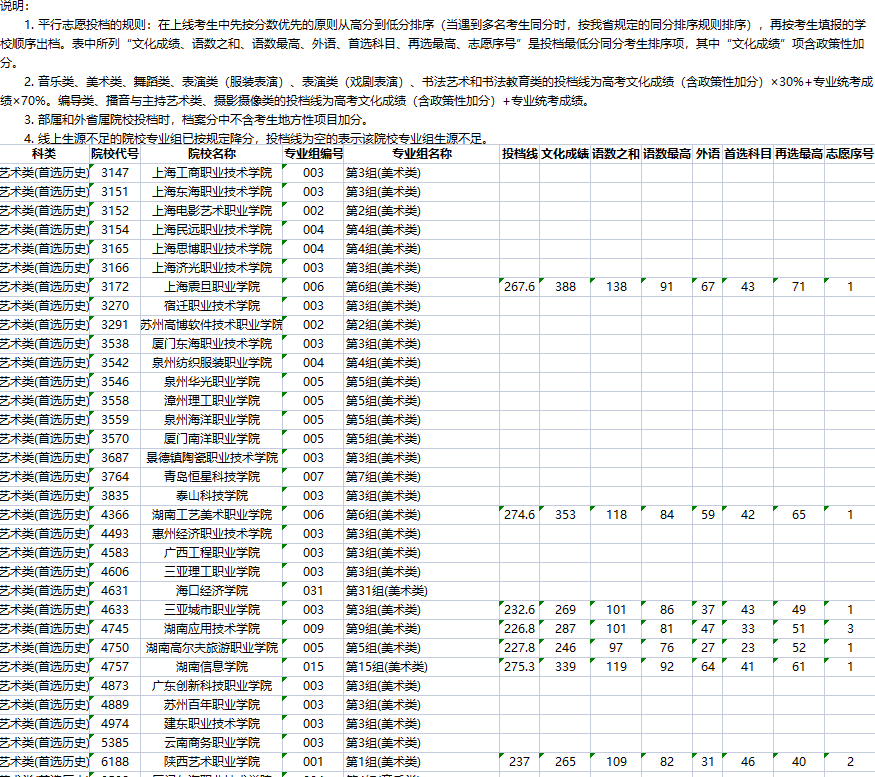Click school code 4757
Screen dimensions: 875x777
[115, 667]
